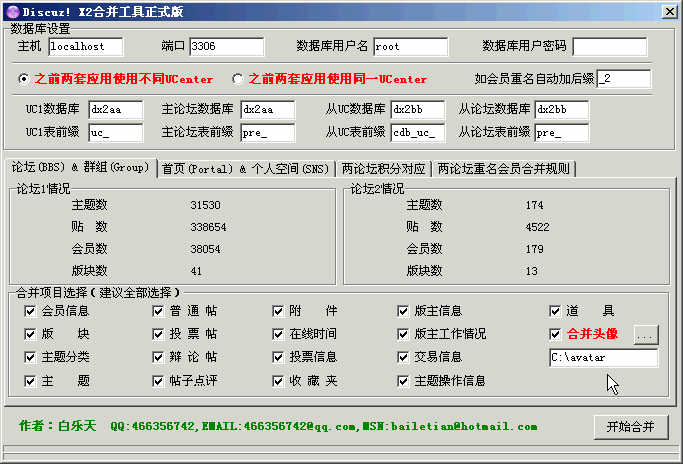683x464 pixels.
Task: Select the different UCenter radio option
Action: [24, 79]
